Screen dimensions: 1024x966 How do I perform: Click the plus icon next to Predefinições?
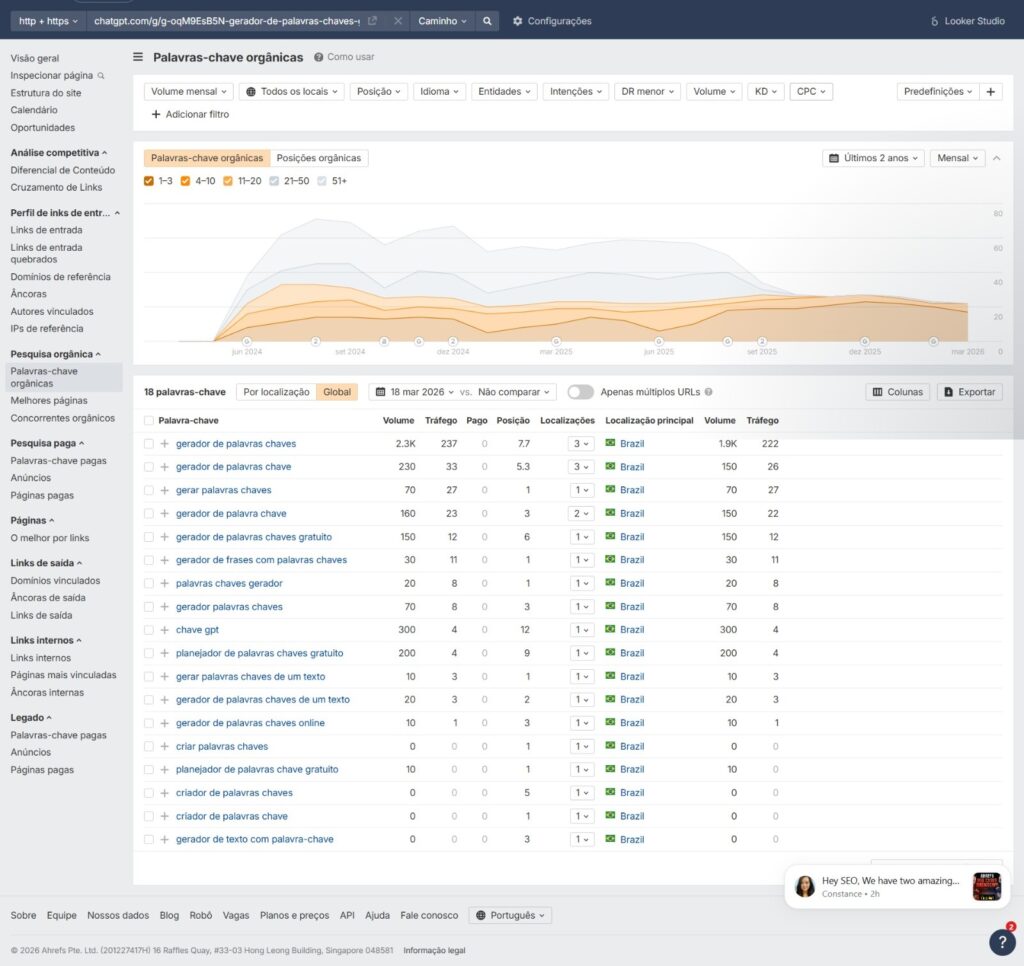coord(990,92)
